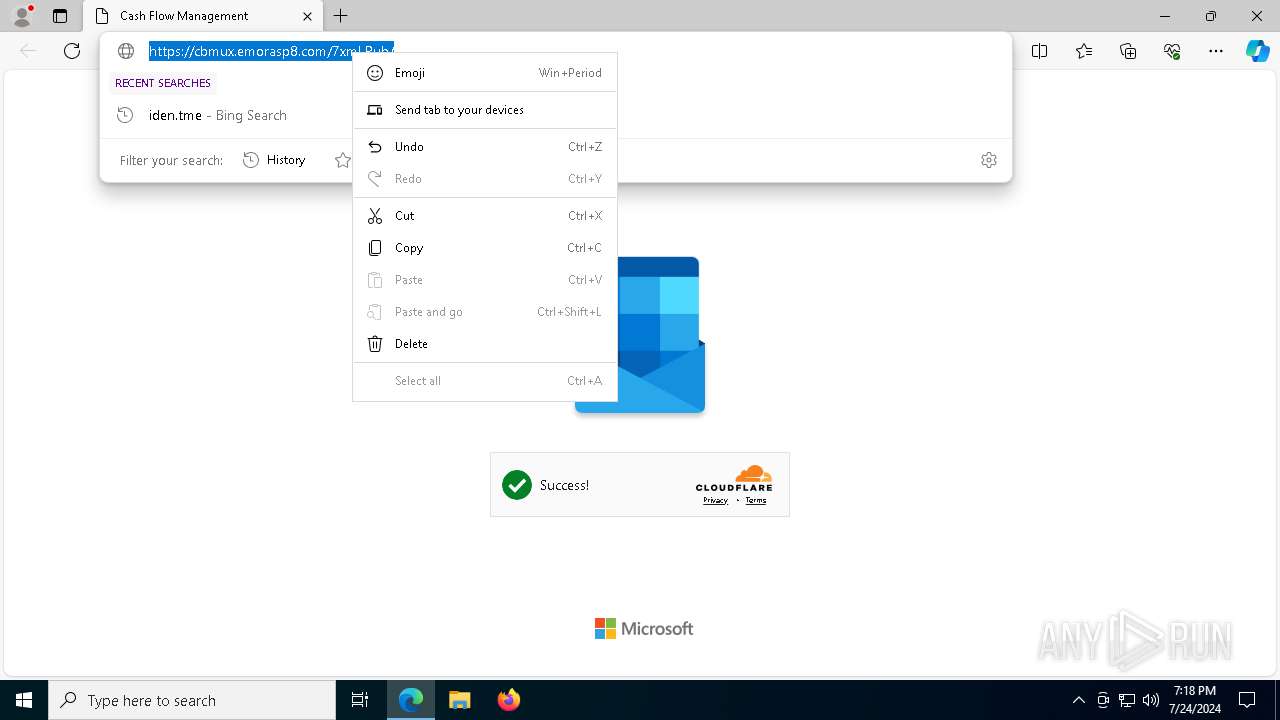The height and width of the screenshot is (720, 1280).
Task: Click the Microsoft logo at page bottom
Action: tap(644, 628)
